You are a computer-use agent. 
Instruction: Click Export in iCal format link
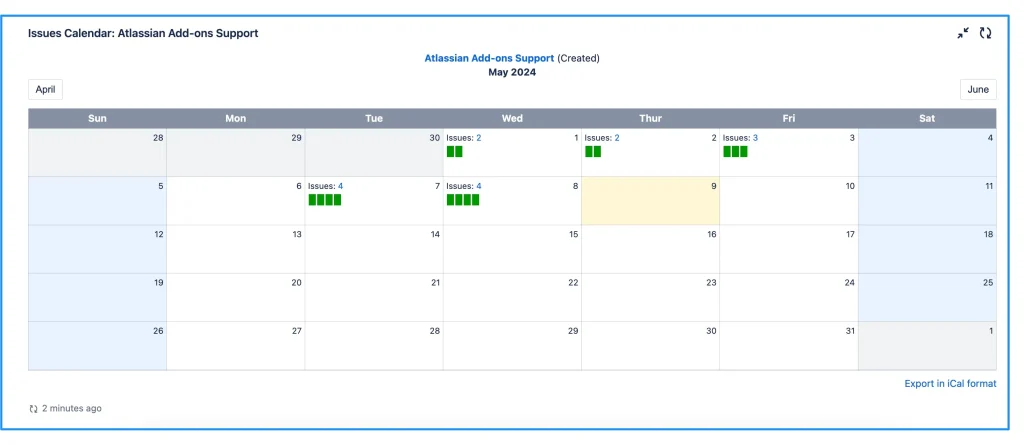[949, 383]
